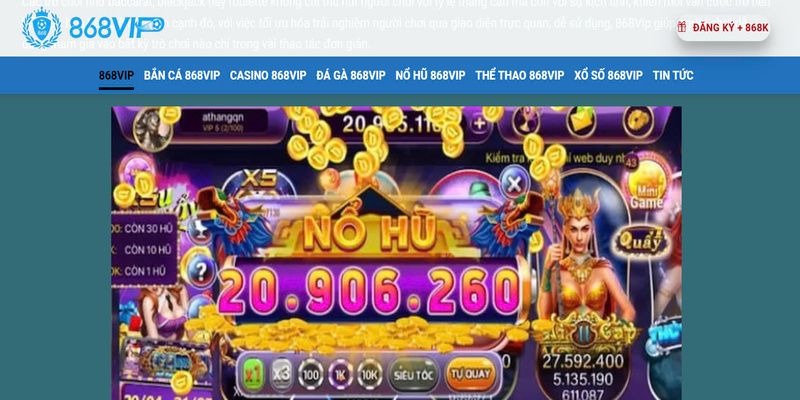
Task: Click the Tự Quay auto-spin button
Action: (471, 375)
